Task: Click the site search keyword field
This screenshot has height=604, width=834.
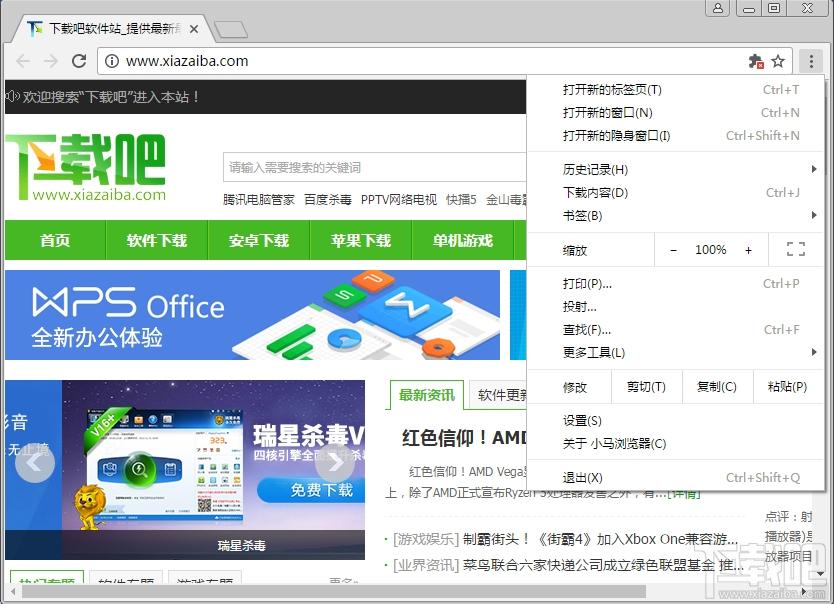Action: pyautogui.click(x=374, y=167)
